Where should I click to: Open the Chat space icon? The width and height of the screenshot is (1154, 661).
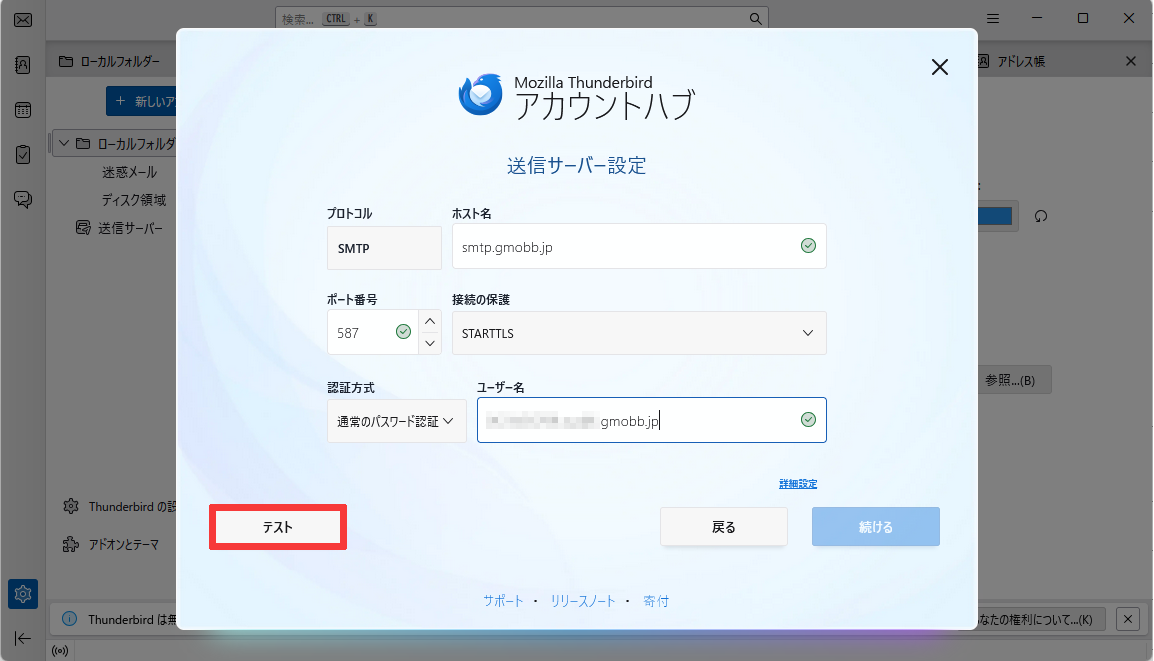click(x=22, y=199)
